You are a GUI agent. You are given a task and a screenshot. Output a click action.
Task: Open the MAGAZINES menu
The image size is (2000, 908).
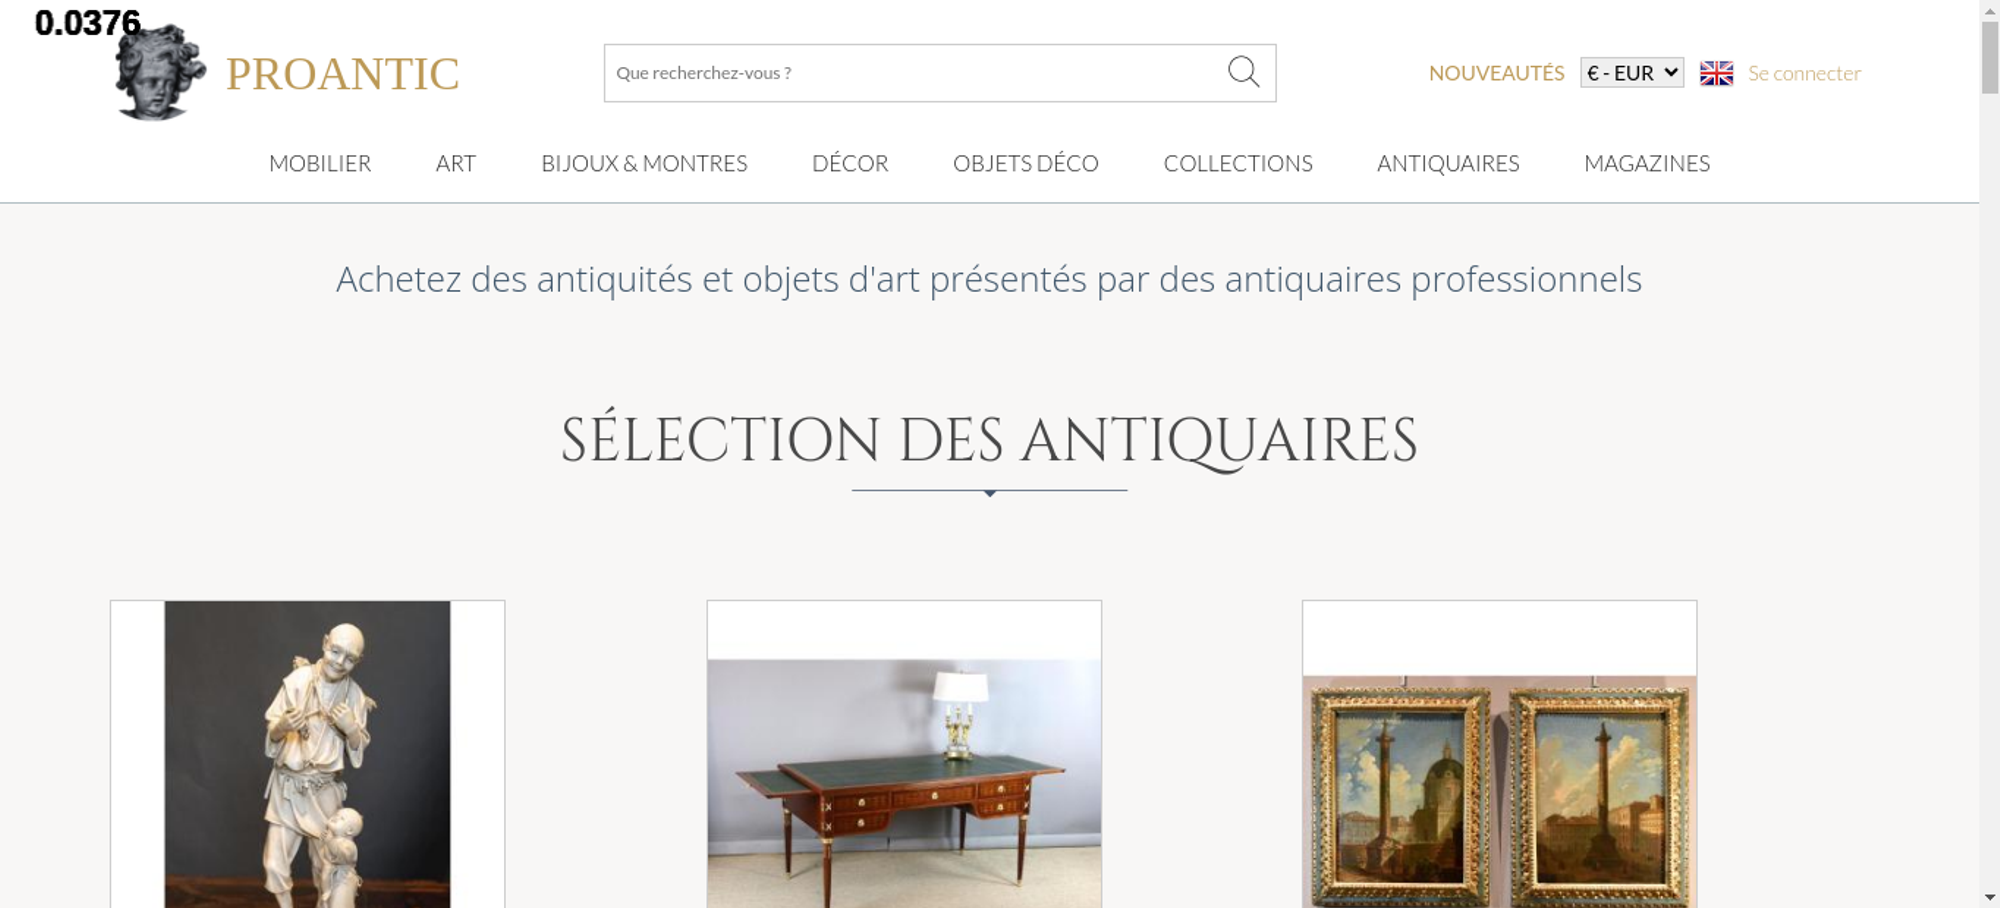pos(1647,163)
